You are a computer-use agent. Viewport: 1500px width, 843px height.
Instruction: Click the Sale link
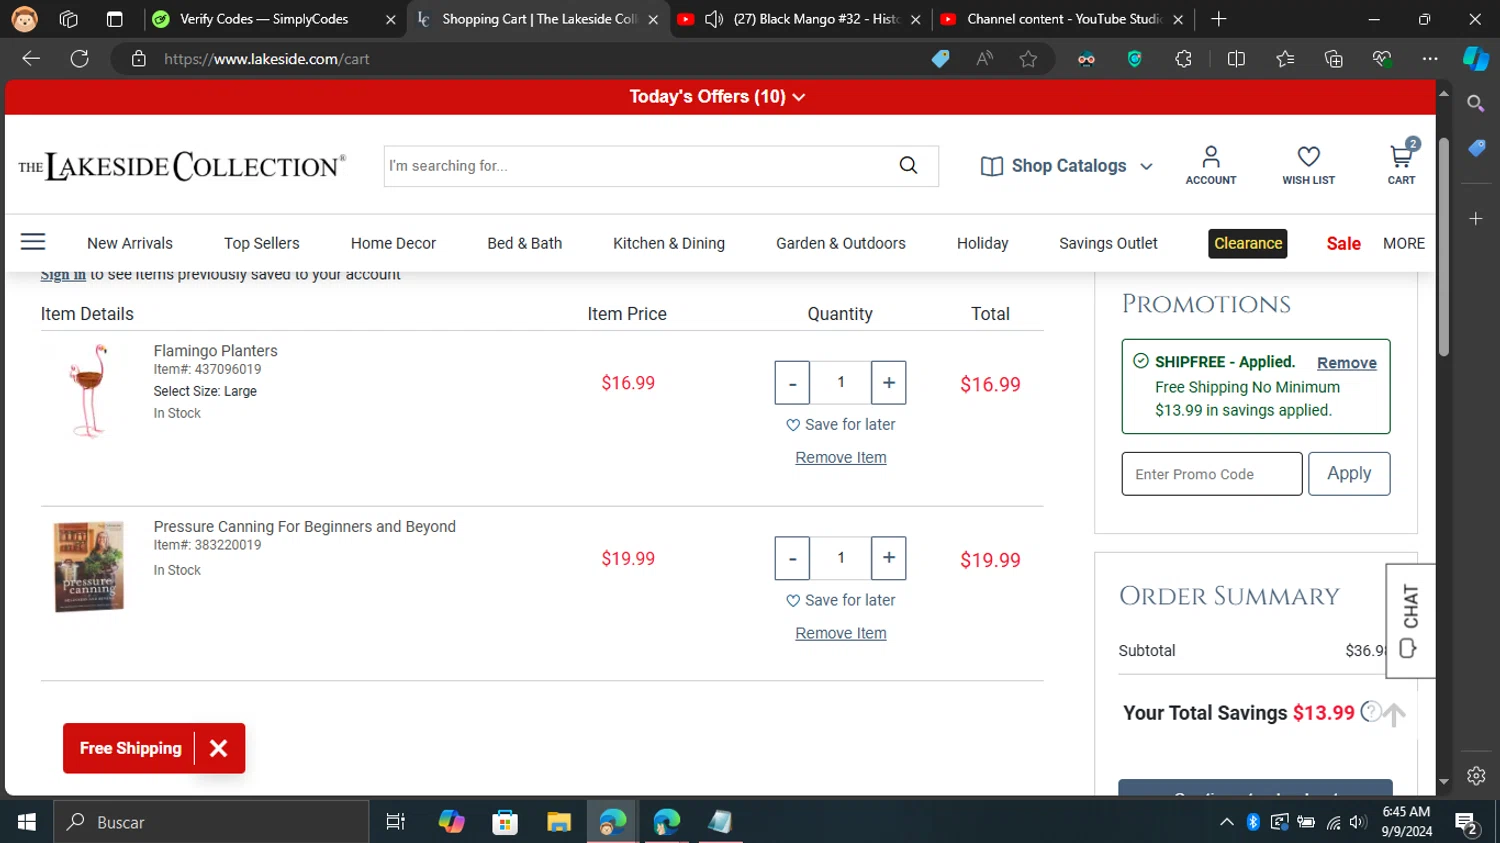(x=1343, y=243)
